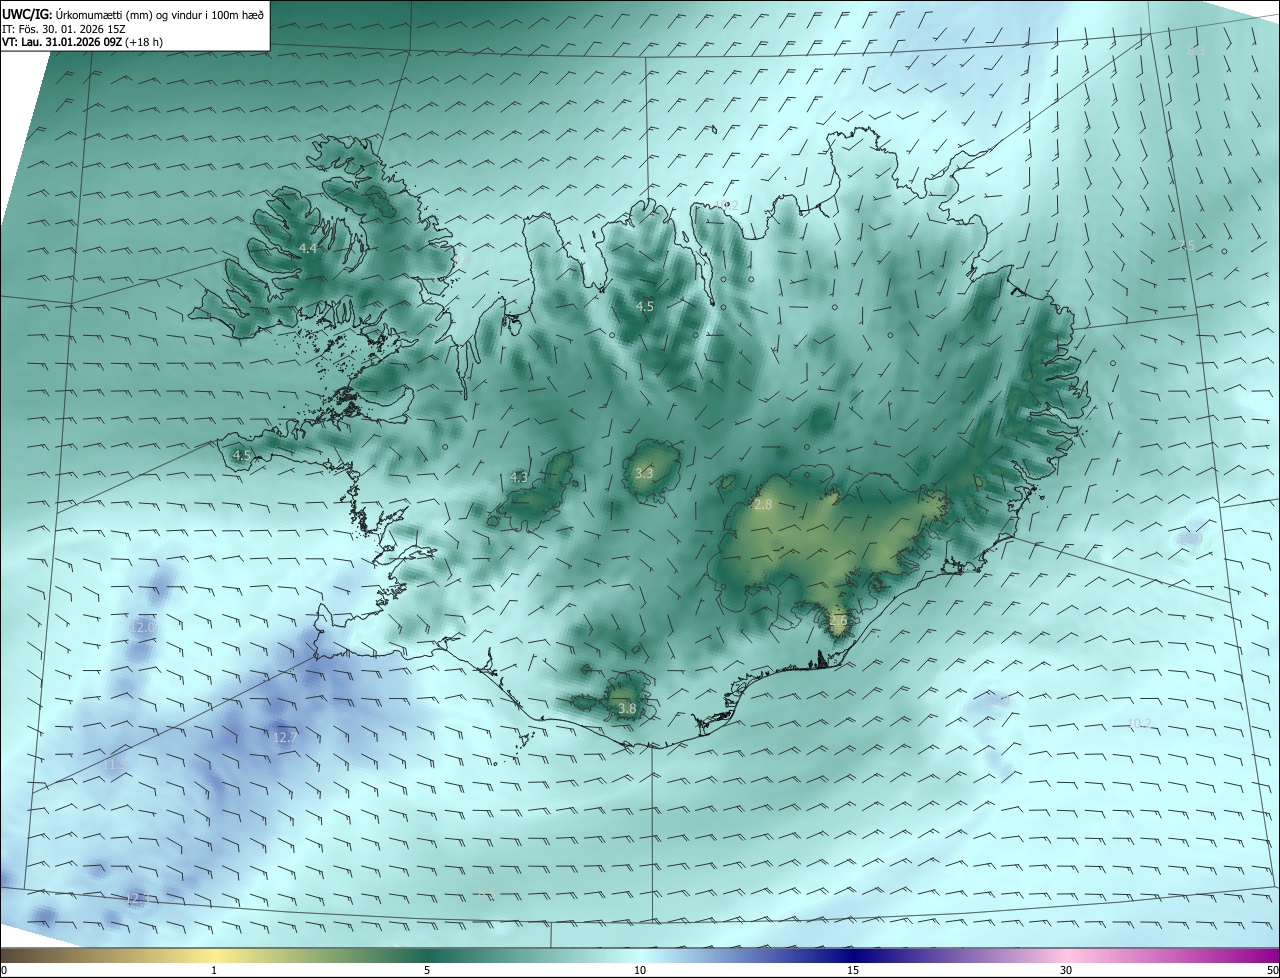The width and height of the screenshot is (1280, 978).
Task: Click the 11.5 value label
Action: [x=115, y=765]
